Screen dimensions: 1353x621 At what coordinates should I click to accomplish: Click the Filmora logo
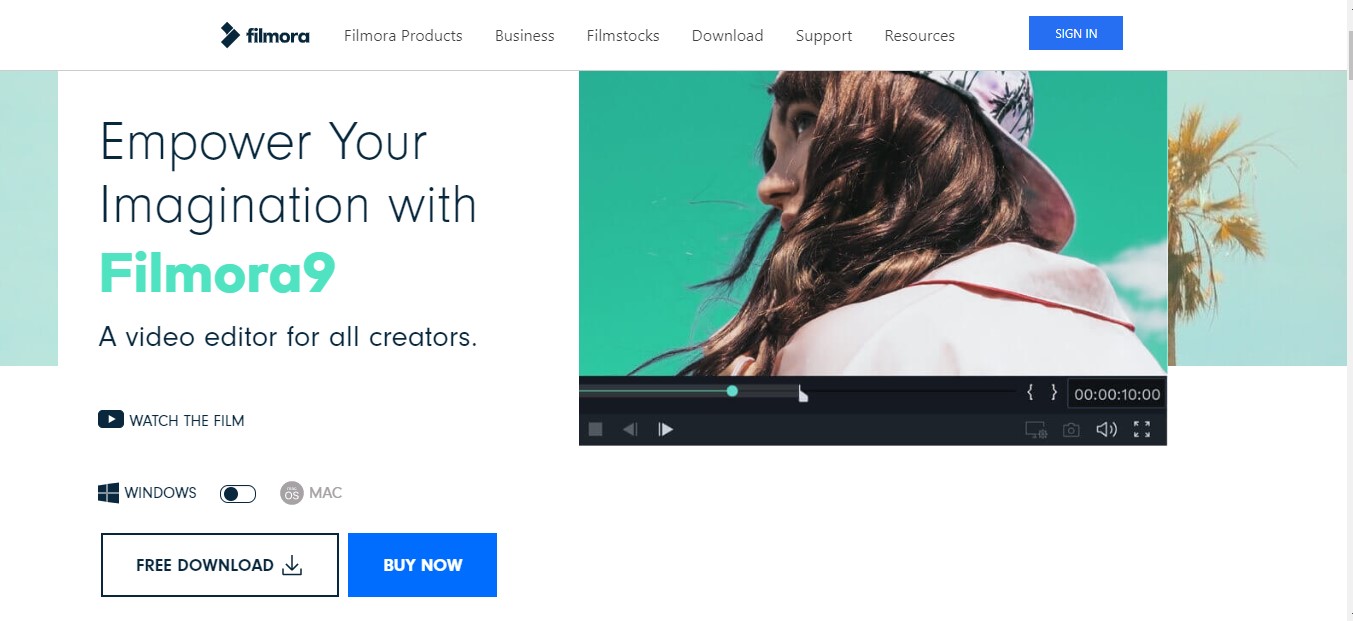265,35
